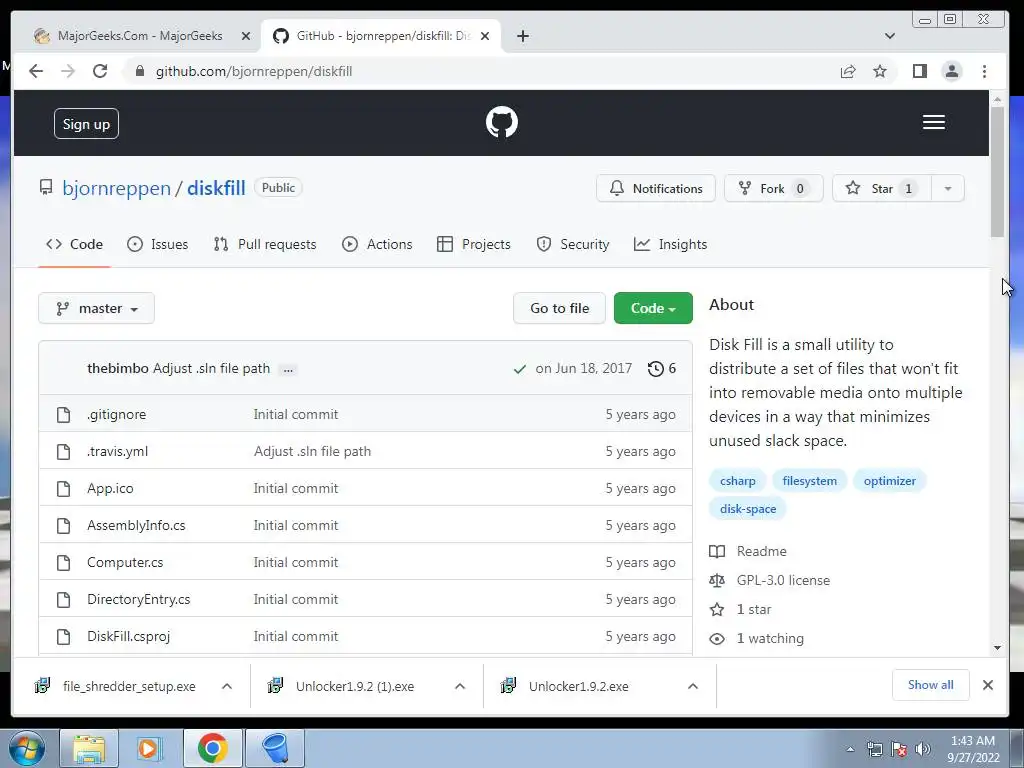This screenshot has height=768, width=1024.
Task: Expand options for Unlocker1.9.2 (1).exe download
Action: [x=460, y=686]
